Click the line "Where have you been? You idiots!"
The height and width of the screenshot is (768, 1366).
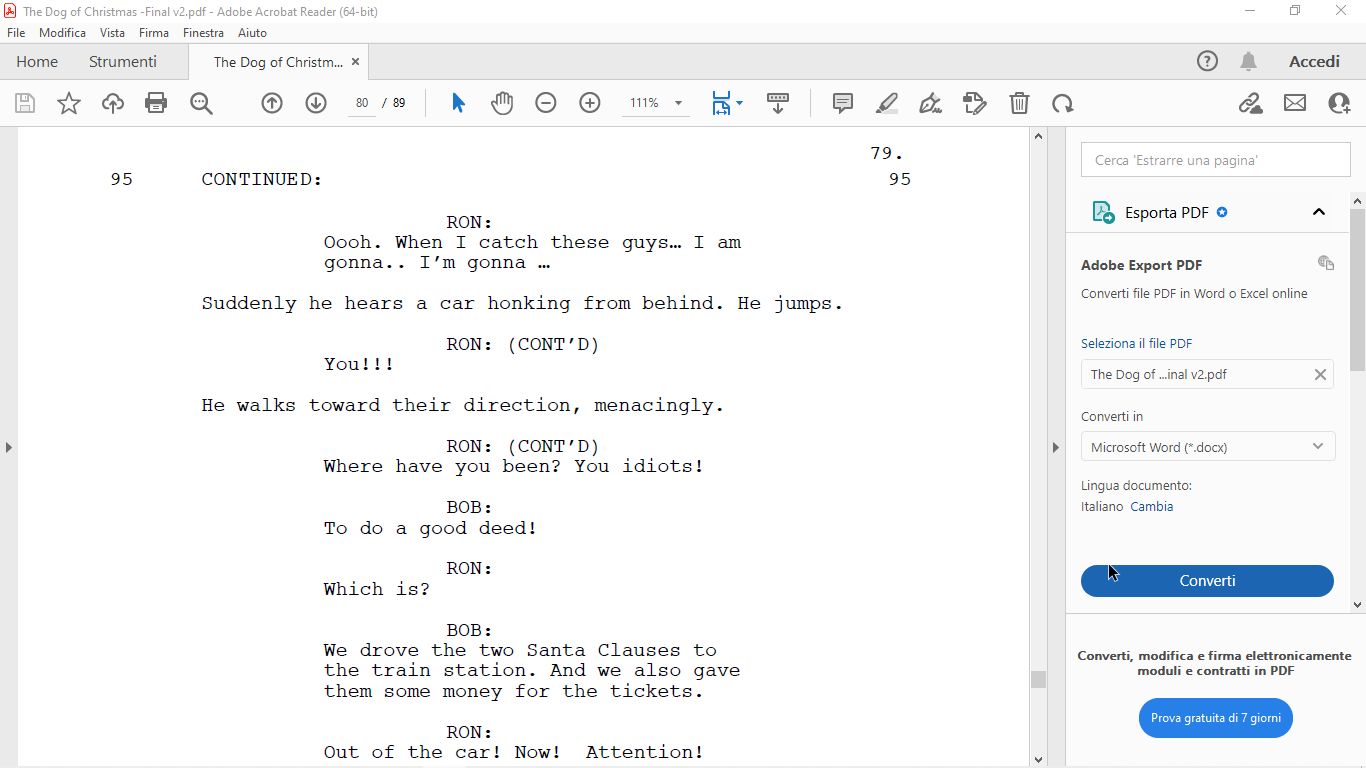tap(513, 466)
